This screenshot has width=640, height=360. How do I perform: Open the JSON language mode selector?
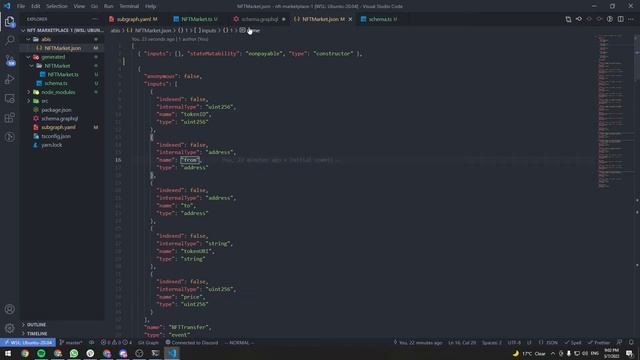pos(548,342)
